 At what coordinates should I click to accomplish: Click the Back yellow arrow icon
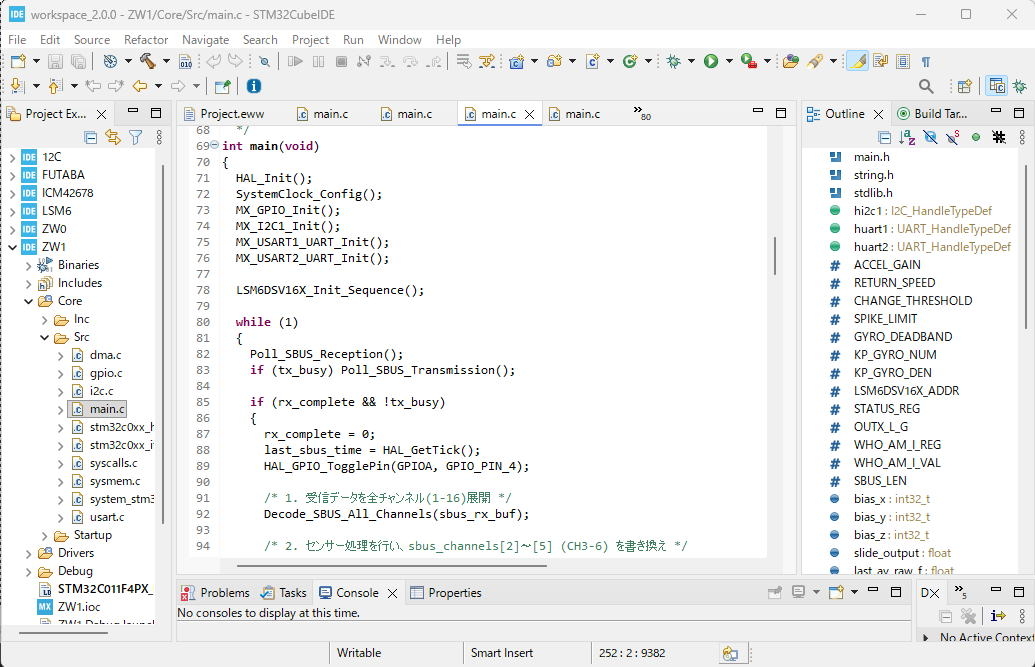click(140, 86)
